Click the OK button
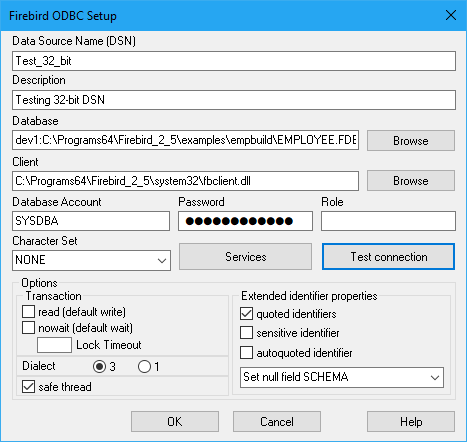467x442 pixels. tap(175, 422)
